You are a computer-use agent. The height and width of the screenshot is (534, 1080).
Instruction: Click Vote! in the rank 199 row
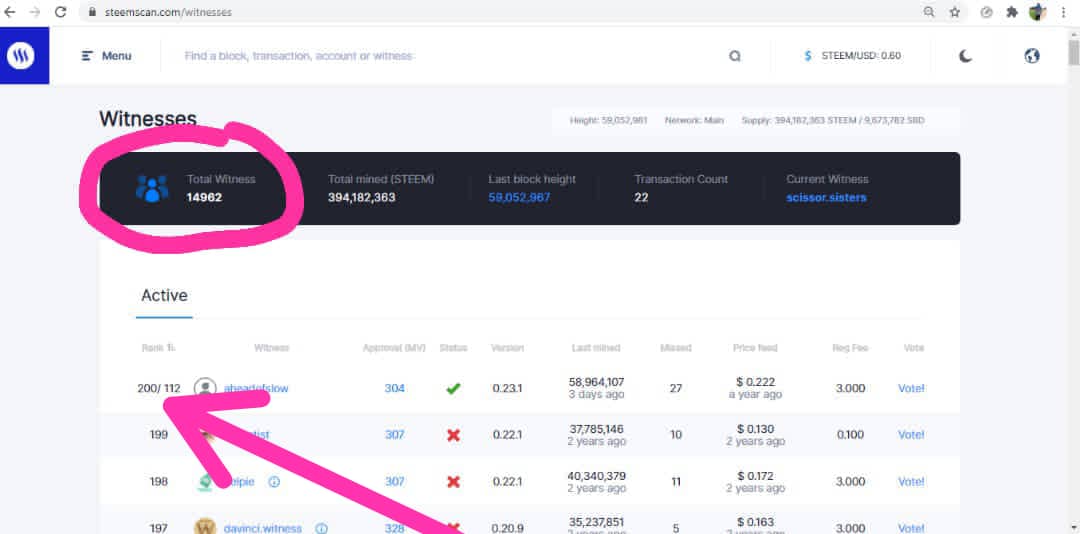click(x=911, y=435)
